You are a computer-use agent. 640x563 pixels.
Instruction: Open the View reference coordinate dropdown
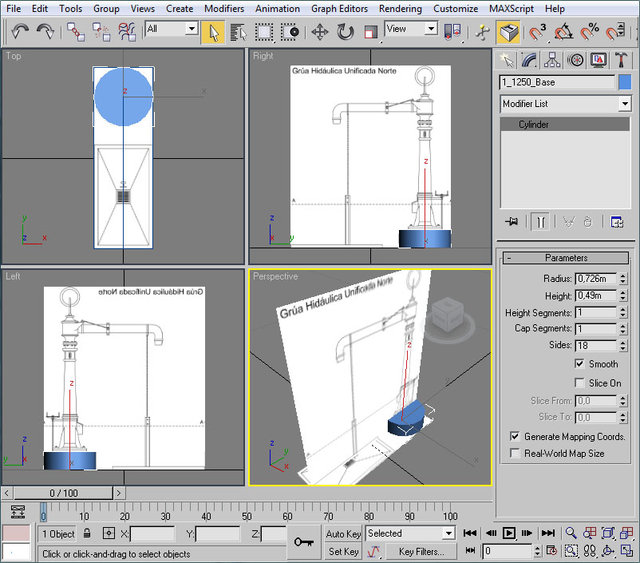(412, 30)
